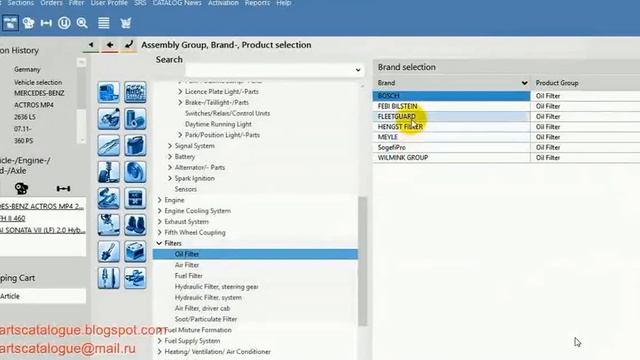The image size is (640, 360).
Task: Click the Search input field
Action: pos(269,70)
